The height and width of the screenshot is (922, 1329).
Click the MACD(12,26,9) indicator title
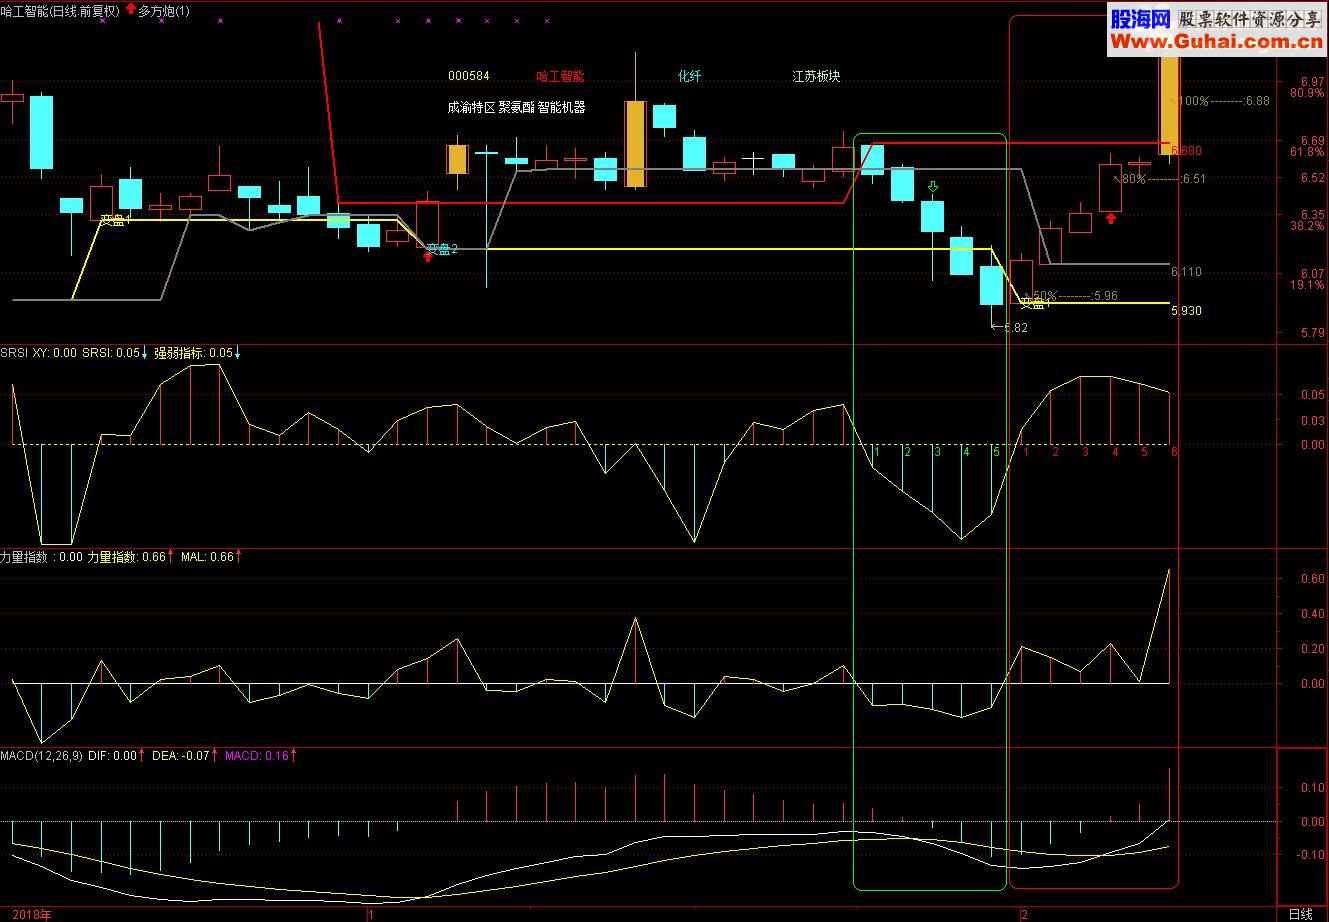[x=42, y=756]
